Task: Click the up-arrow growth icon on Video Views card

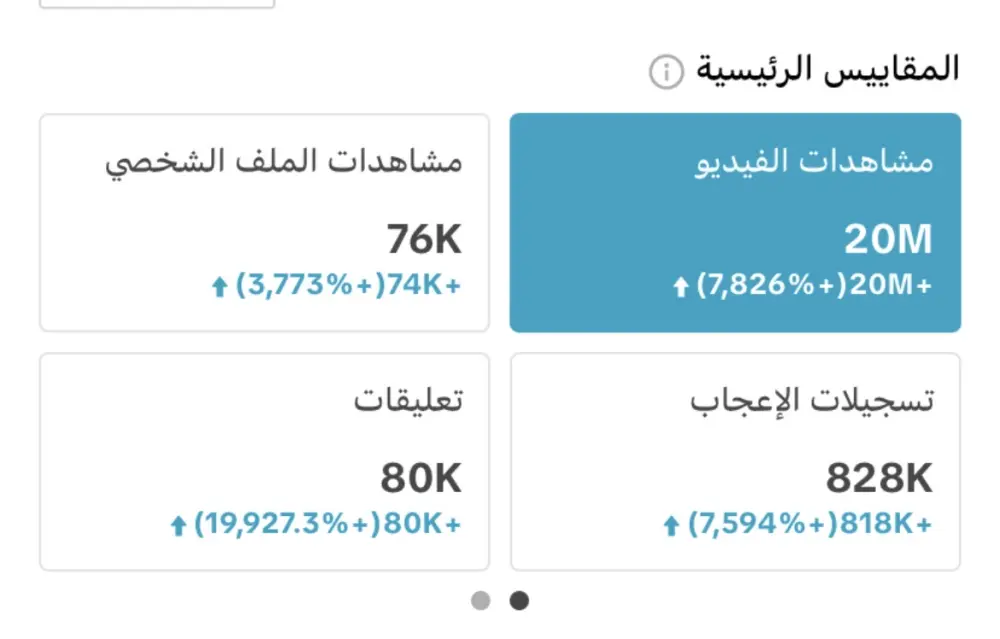Action: coord(679,283)
